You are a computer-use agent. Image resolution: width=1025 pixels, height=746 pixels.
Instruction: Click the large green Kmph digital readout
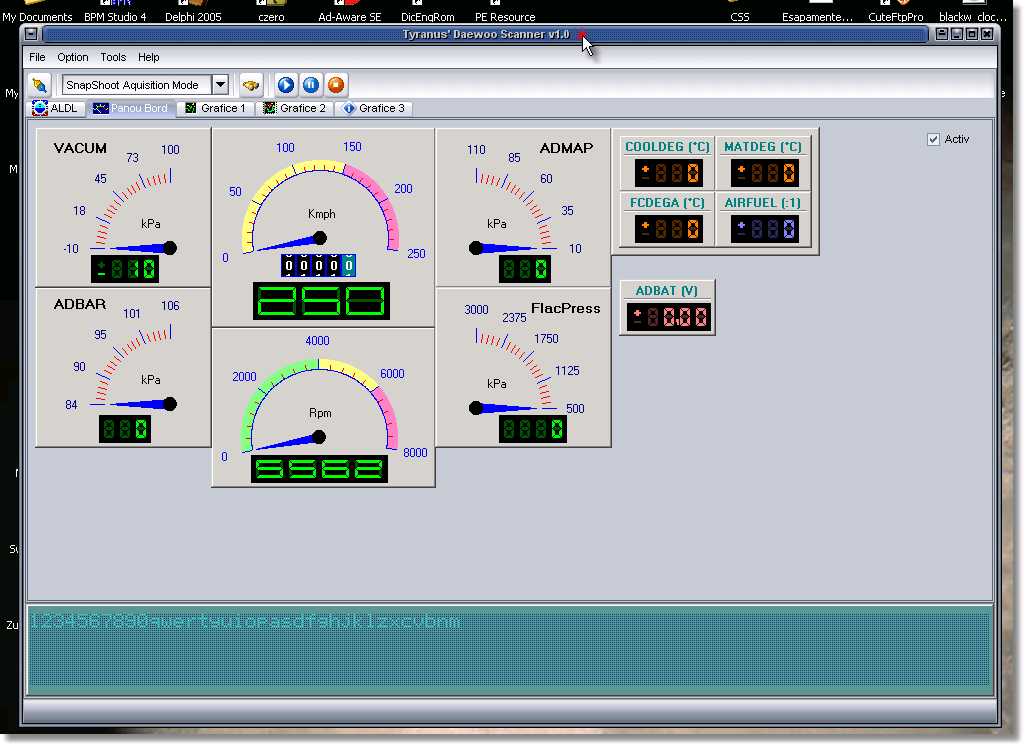[321, 301]
